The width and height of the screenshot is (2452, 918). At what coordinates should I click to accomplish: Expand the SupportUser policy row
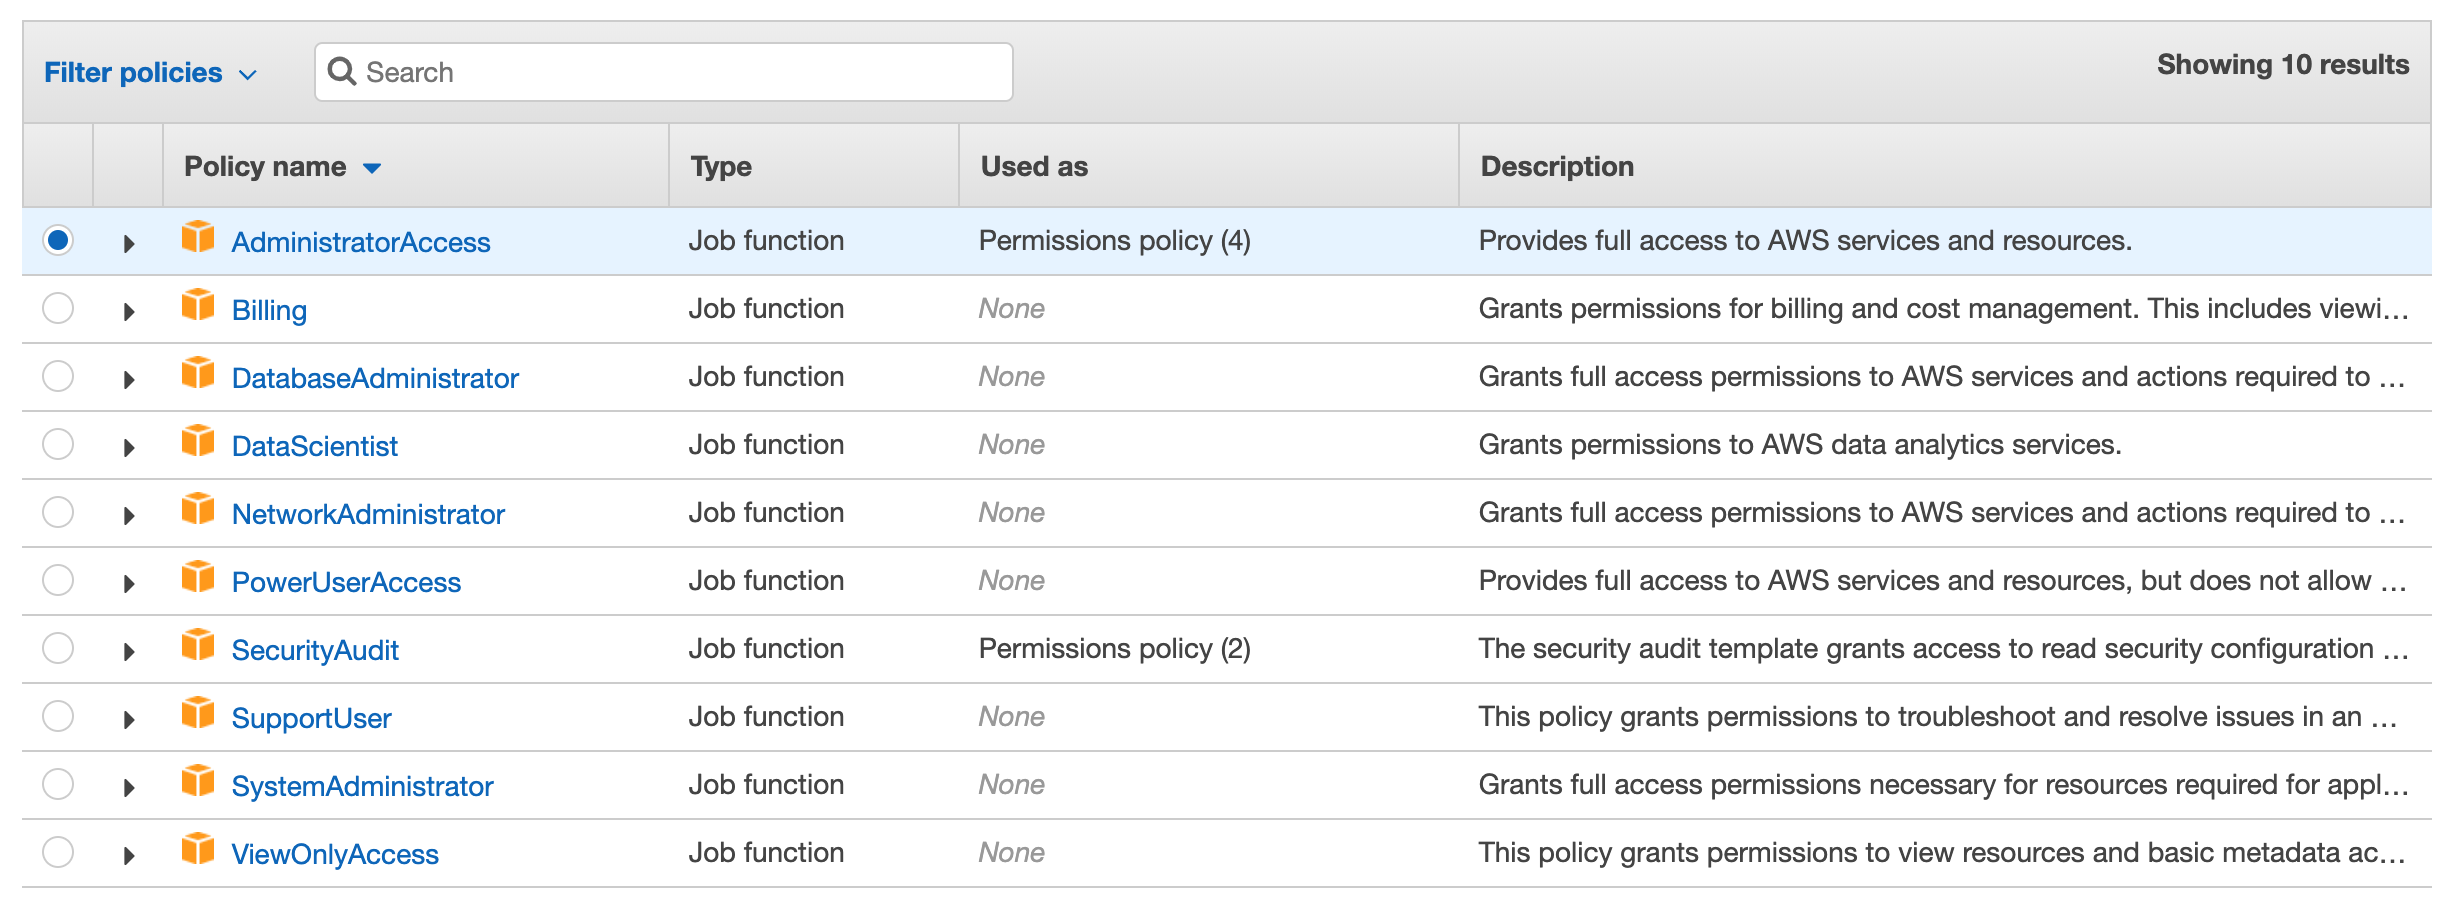tap(129, 719)
